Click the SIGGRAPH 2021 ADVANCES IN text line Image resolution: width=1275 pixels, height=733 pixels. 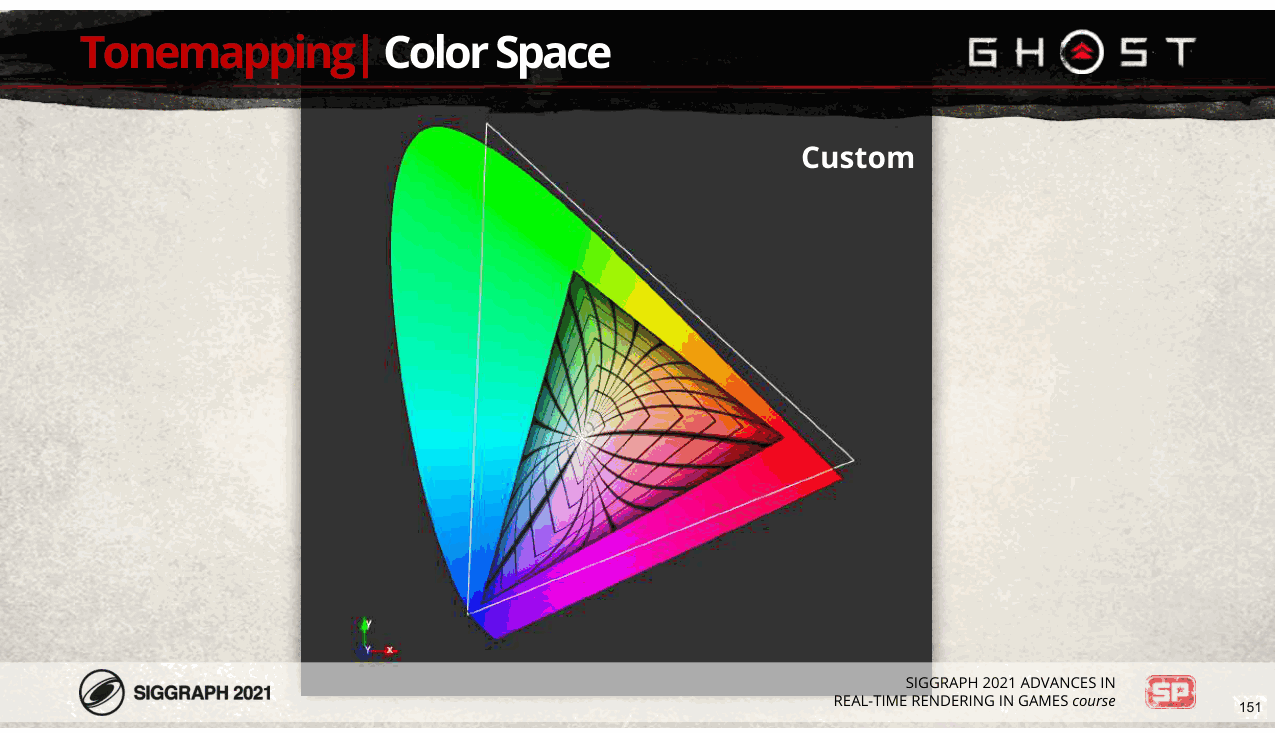pos(1010,683)
